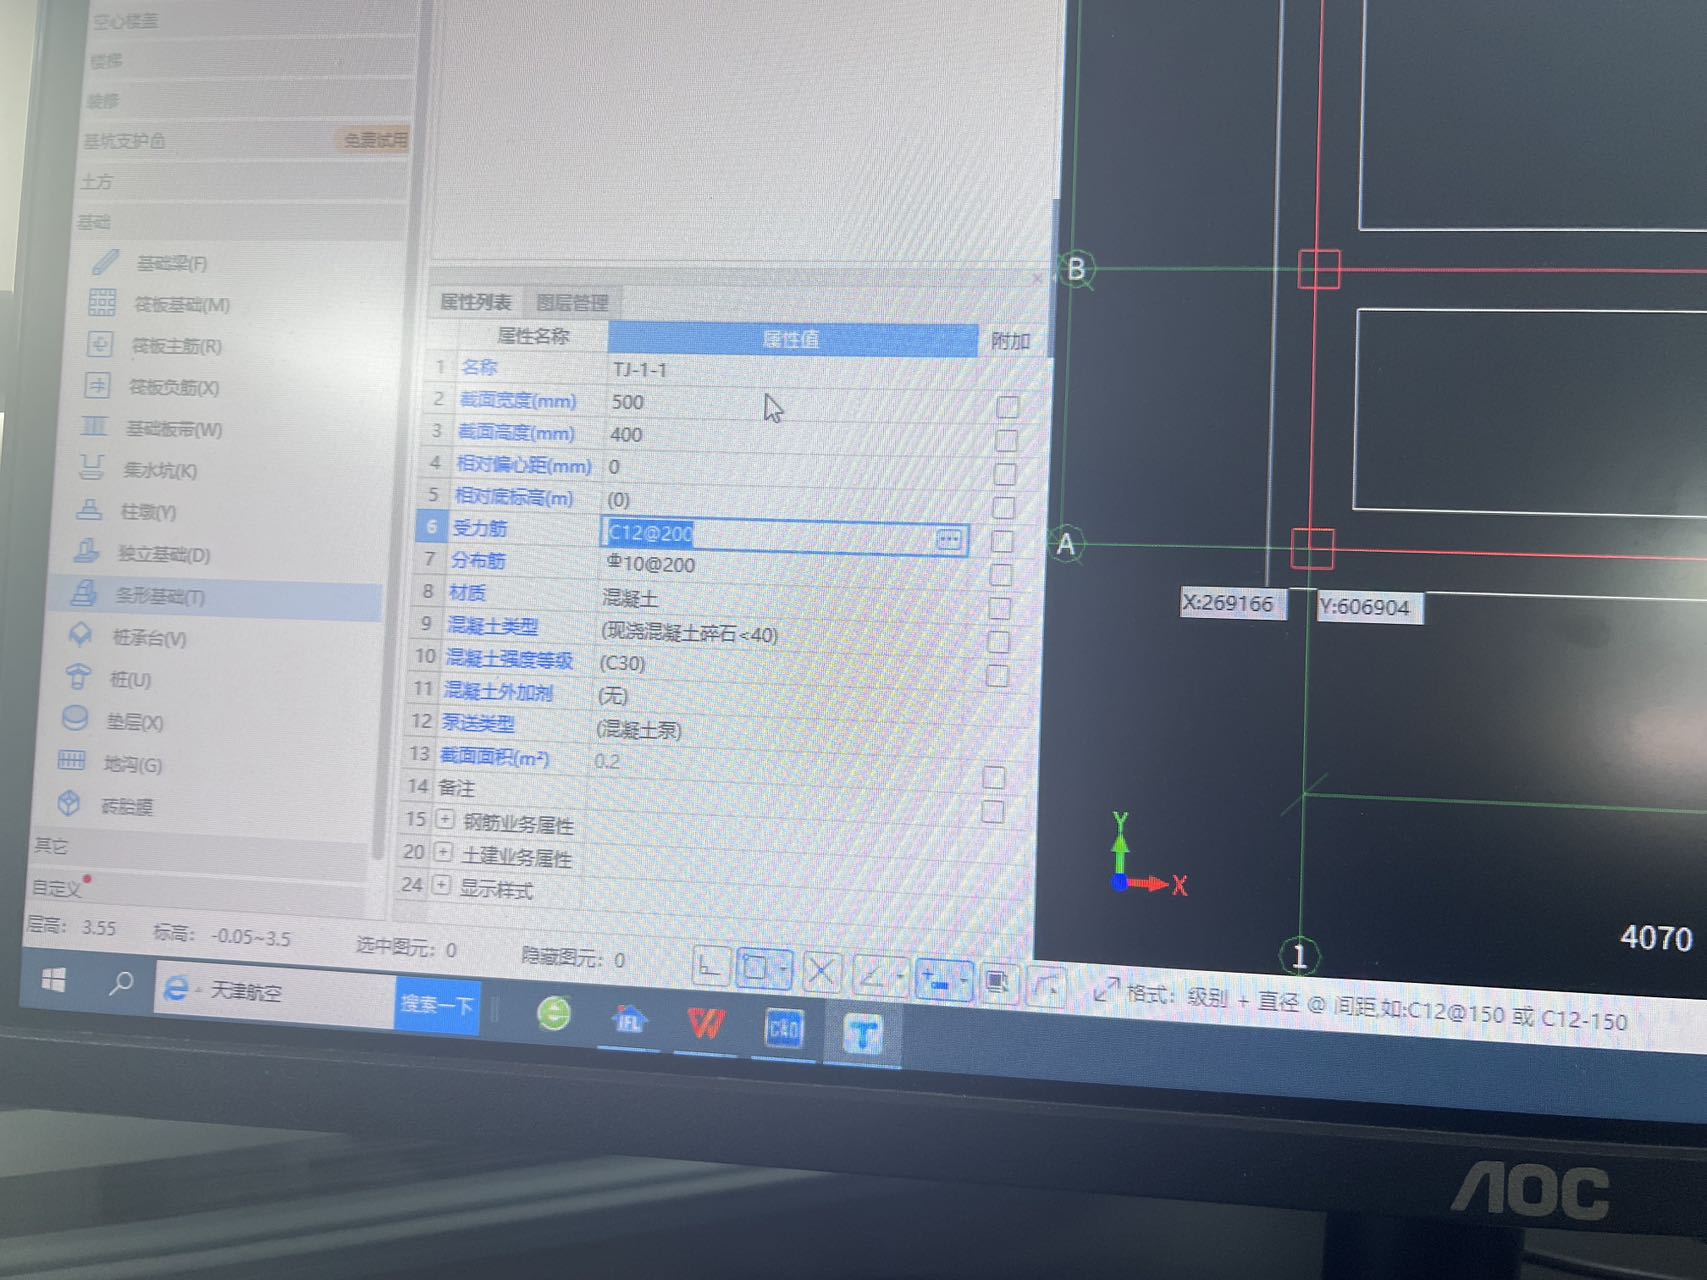The height and width of the screenshot is (1280, 1707).
Task: Switch to 属性列表 tab
Action: tap(476, 302)
